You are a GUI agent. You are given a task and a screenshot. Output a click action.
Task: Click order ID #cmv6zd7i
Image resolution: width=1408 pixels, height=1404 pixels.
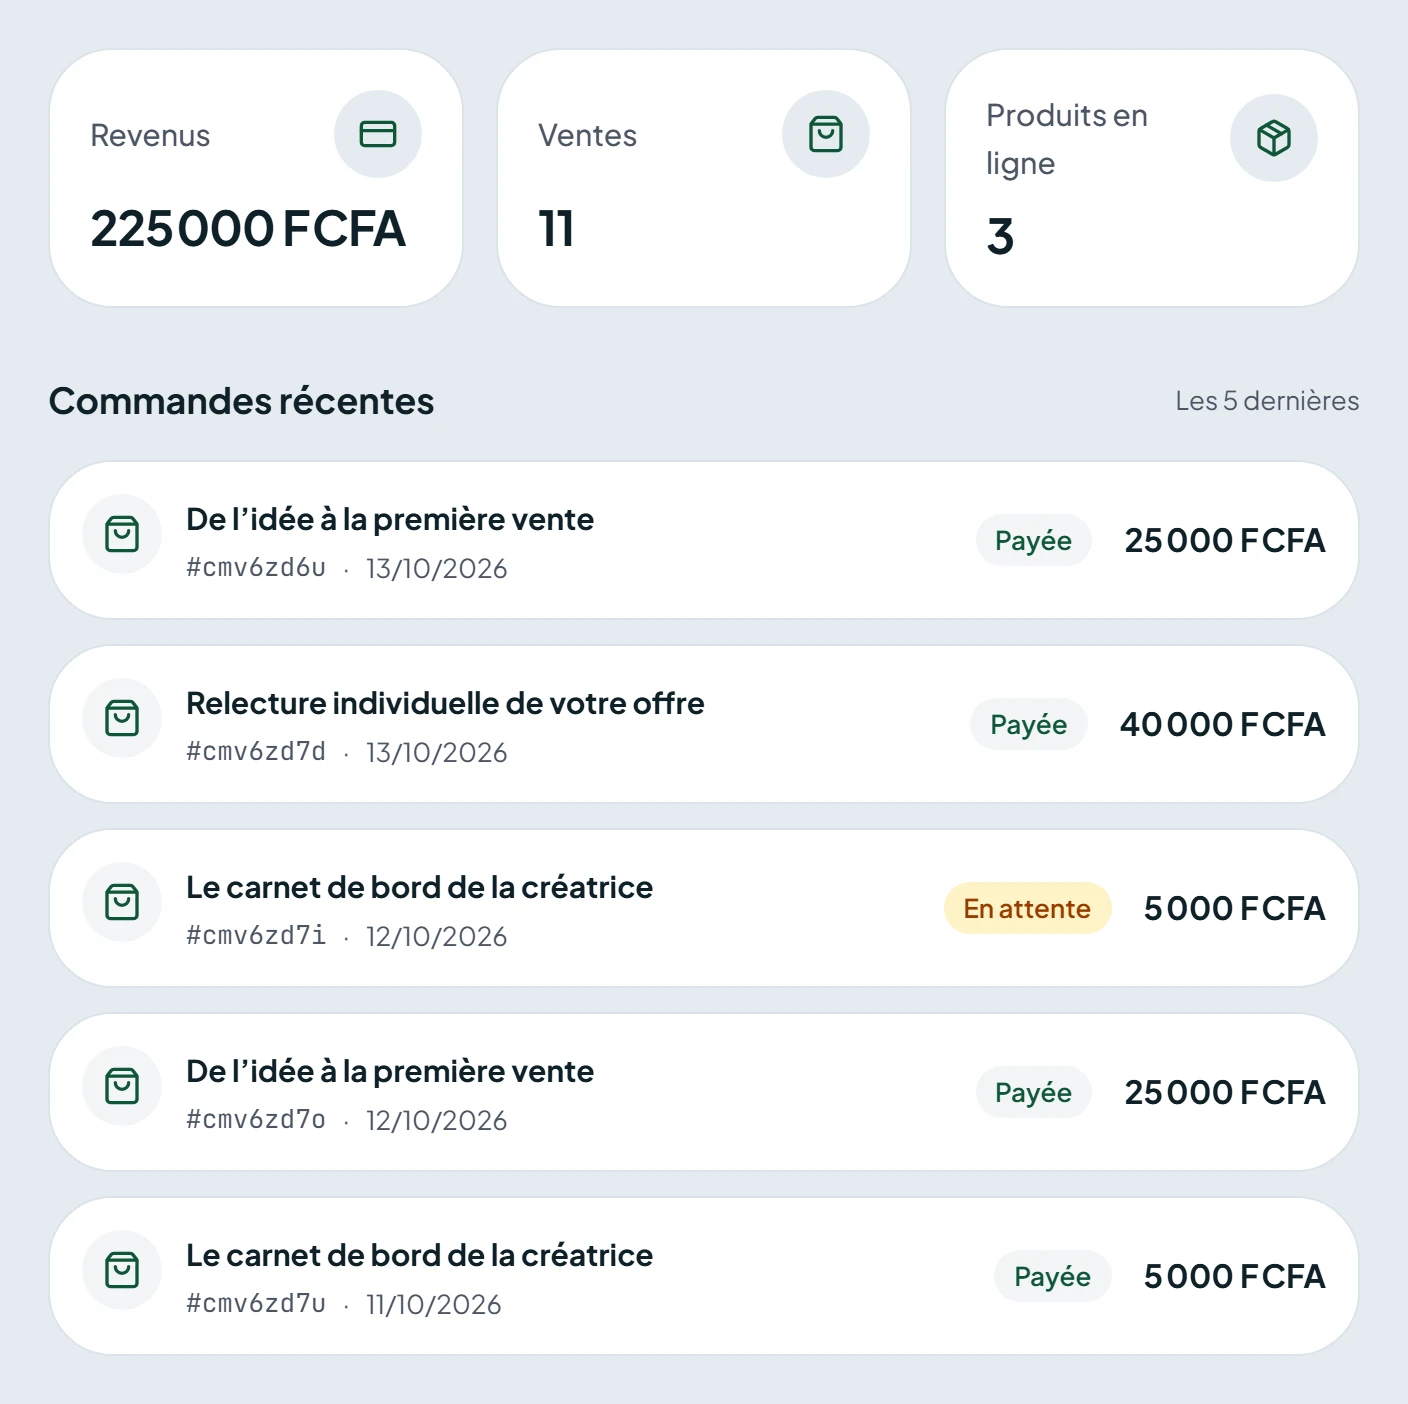pos(256,936)
